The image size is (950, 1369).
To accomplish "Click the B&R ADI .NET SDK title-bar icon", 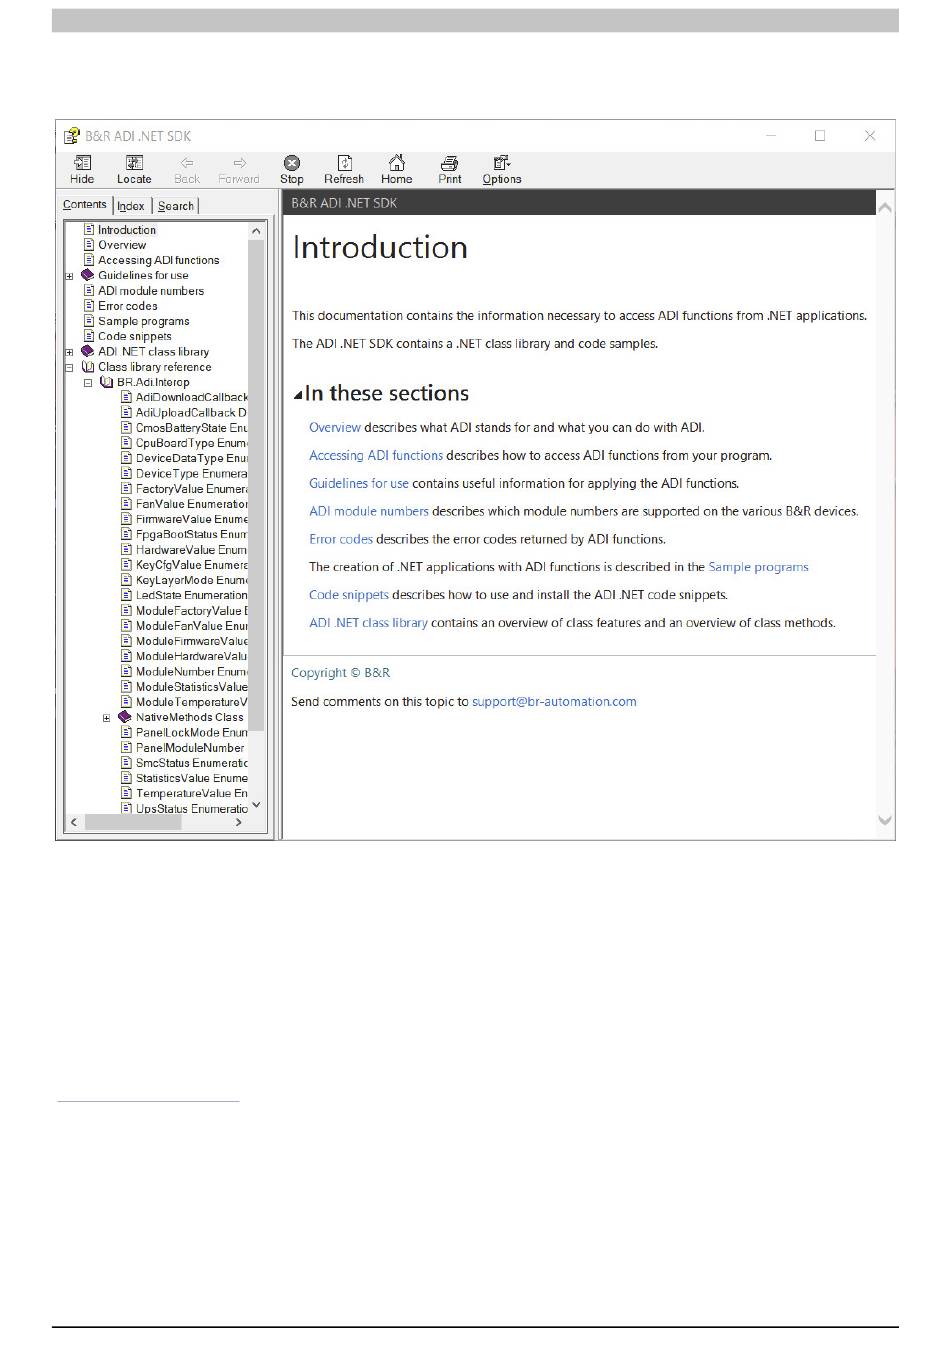I will [72, 136].
